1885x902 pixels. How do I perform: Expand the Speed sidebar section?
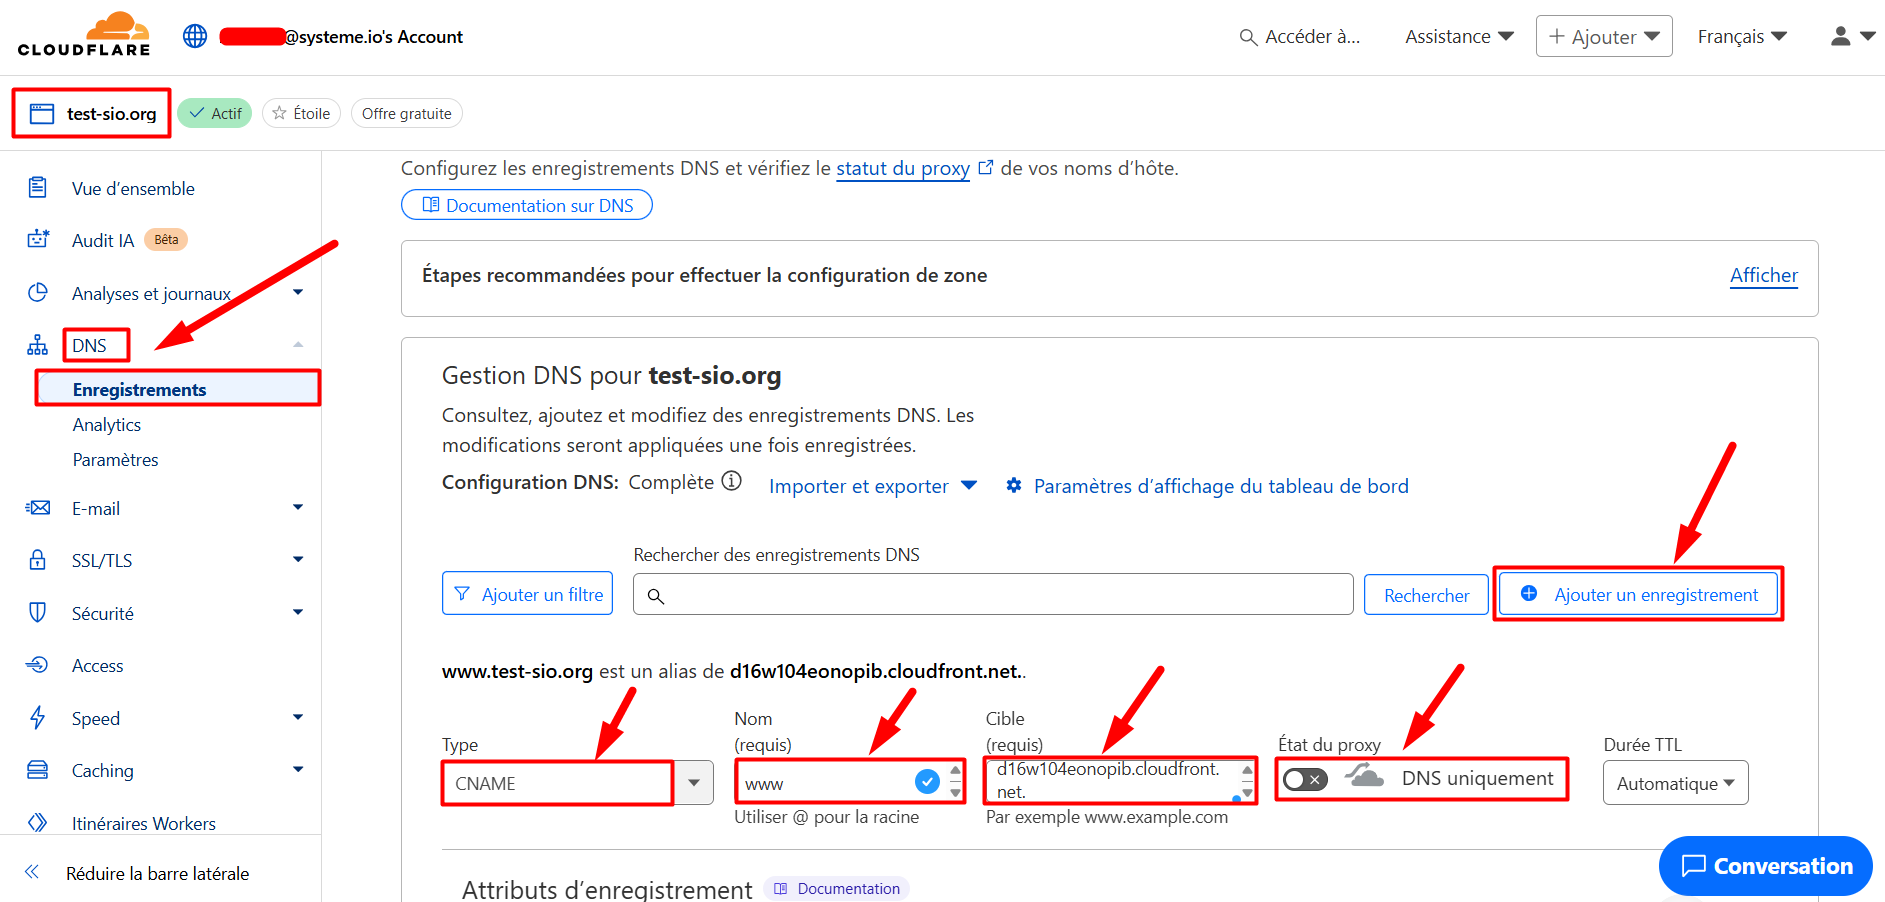tap(298, 717)
